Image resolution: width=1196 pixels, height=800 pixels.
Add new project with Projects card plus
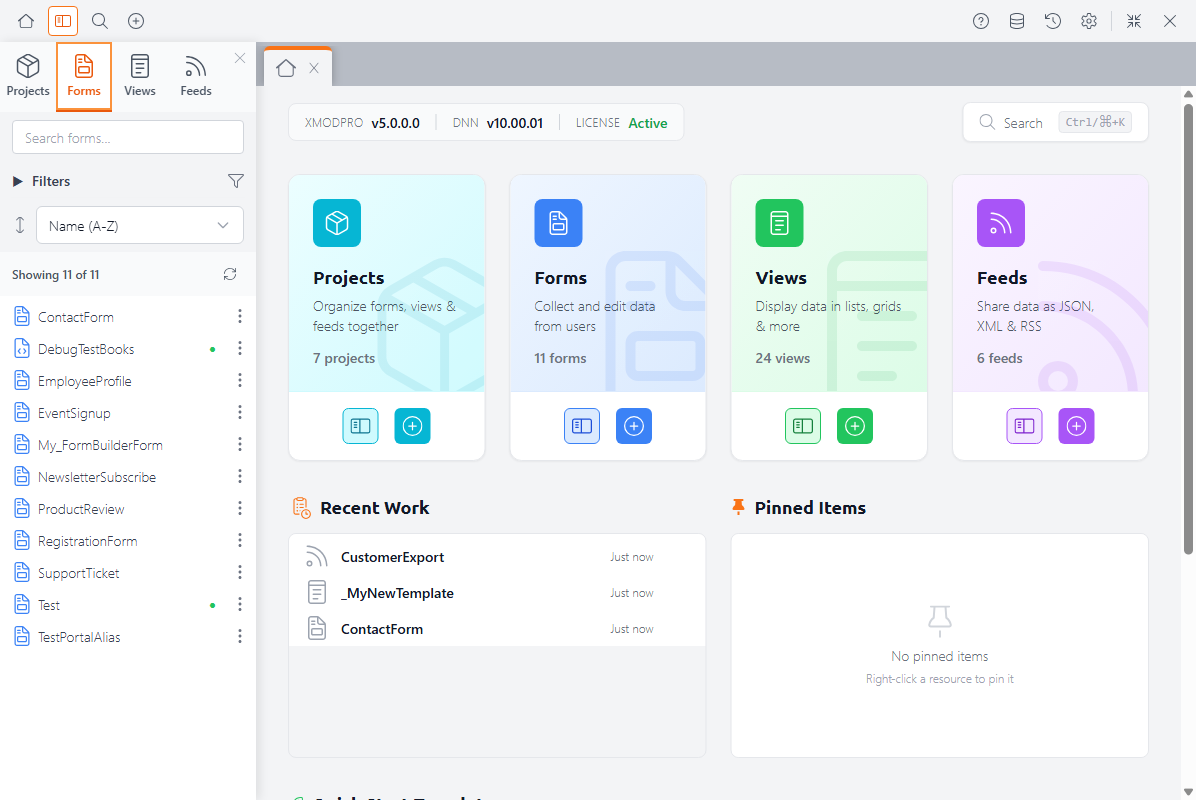pyautogui.click(x=412, y=426)
